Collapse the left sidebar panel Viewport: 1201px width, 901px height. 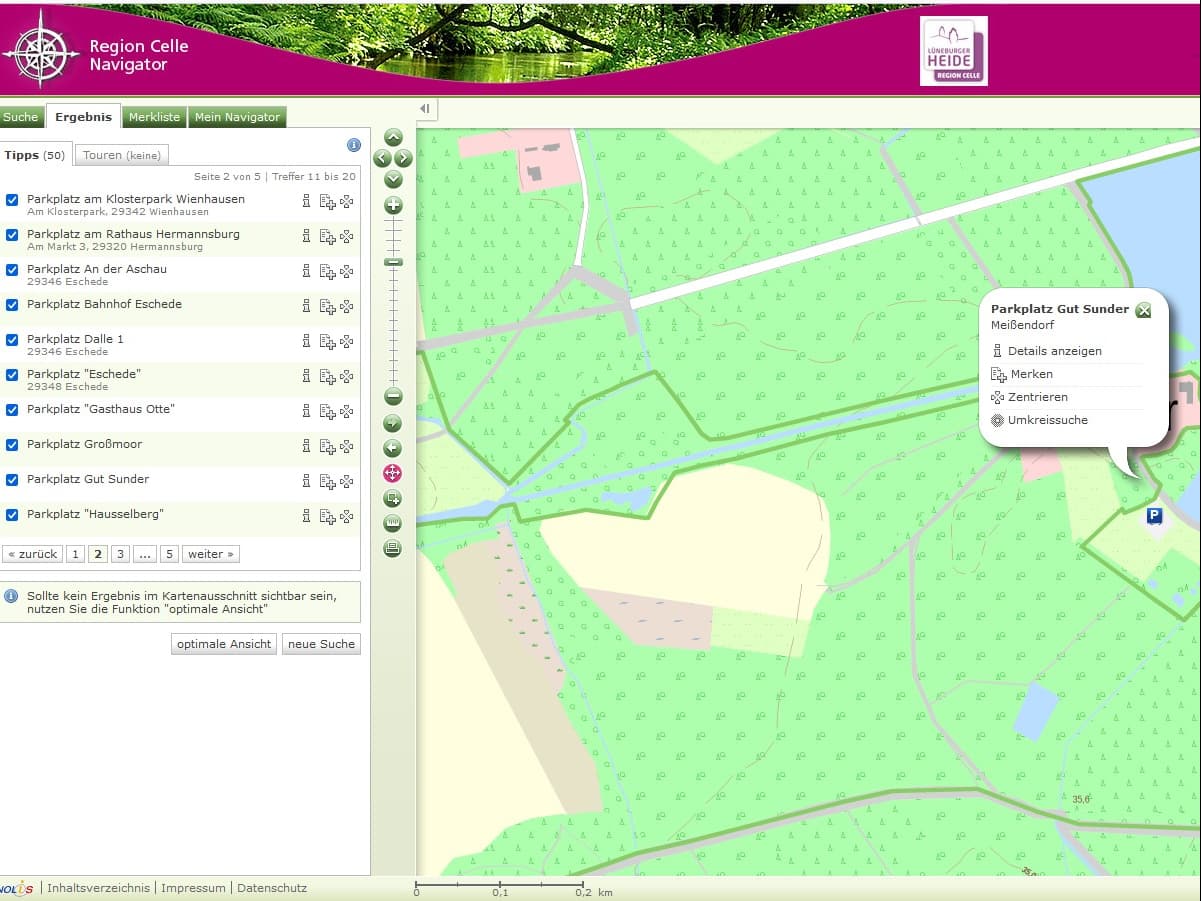[x=425, y=109]
